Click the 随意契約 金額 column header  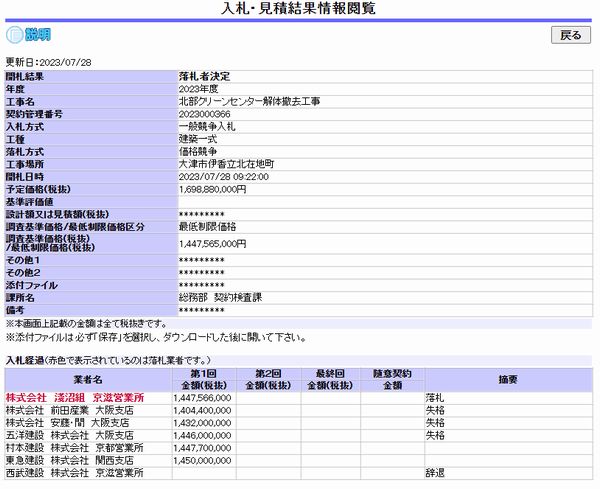[x=392, y=380]
